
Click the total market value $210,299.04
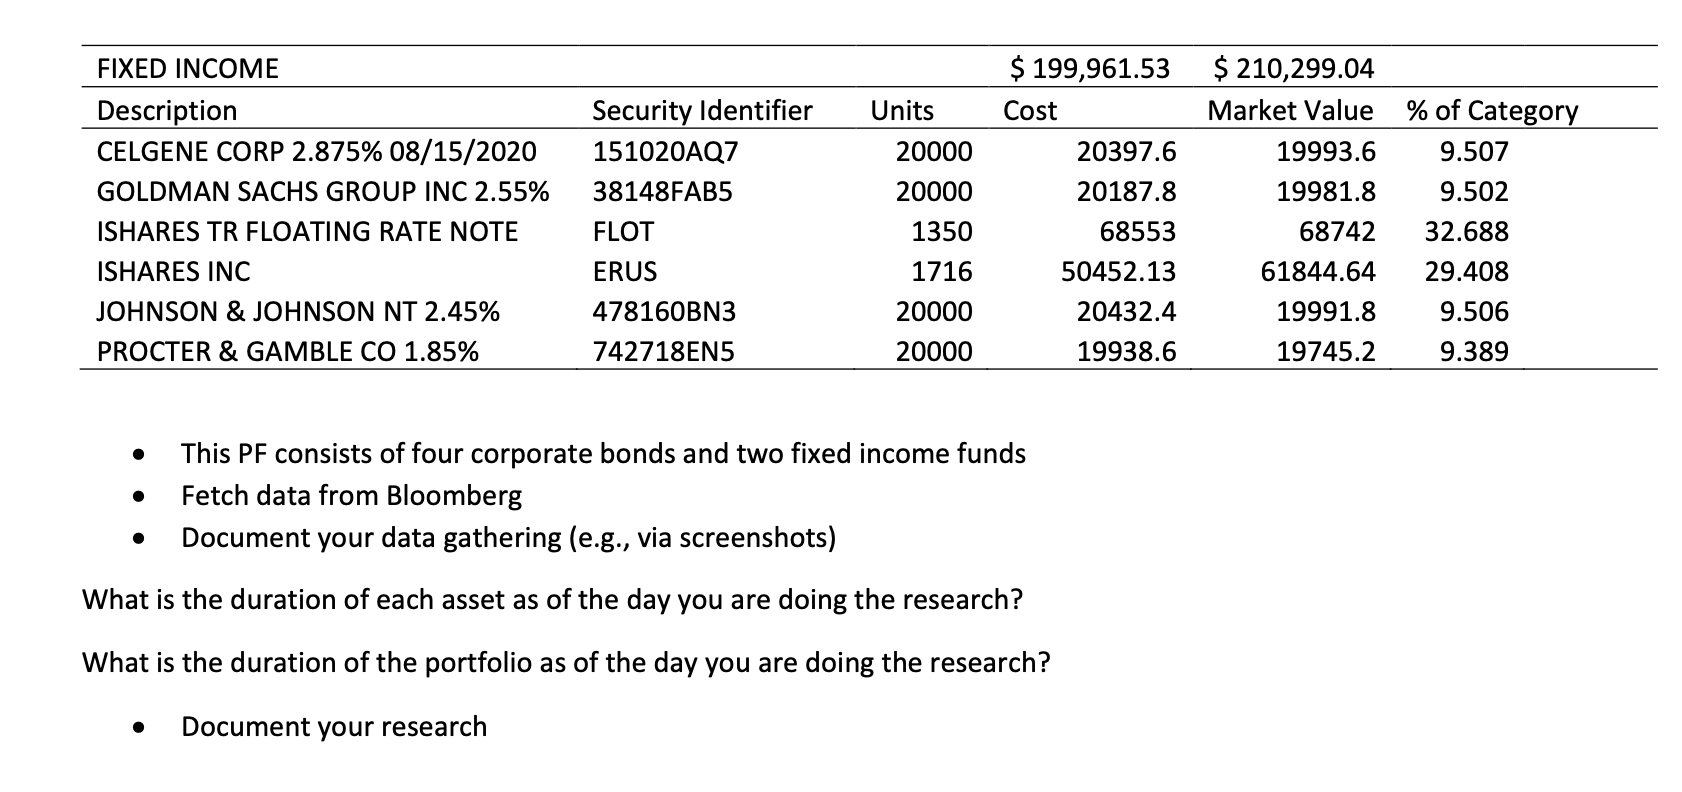point(1294,69)
